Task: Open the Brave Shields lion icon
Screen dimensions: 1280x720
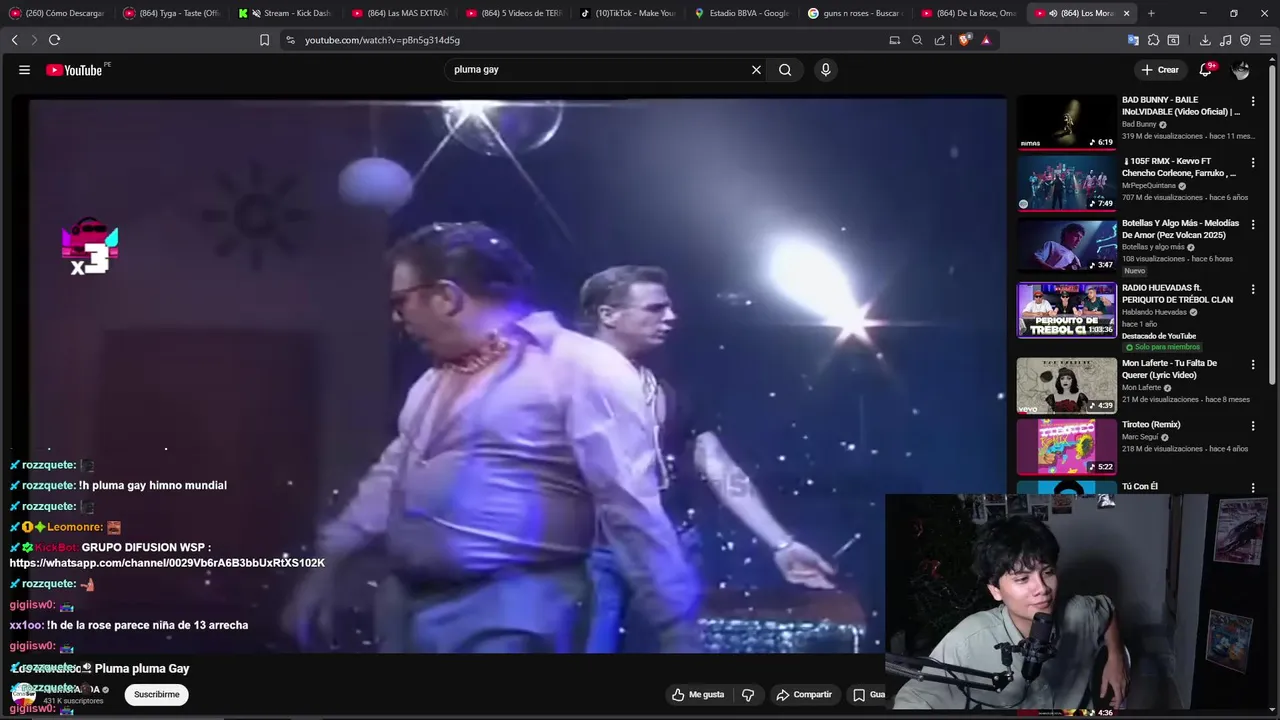Action: (964, 40)
